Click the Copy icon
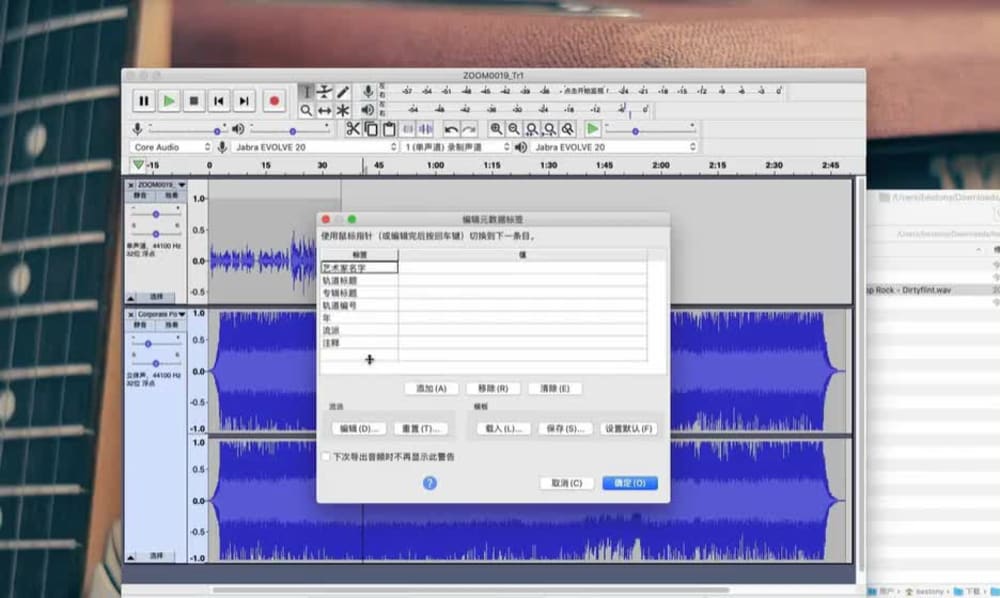Image resolution: width=1000 pixels, height=598 pixels. point(371,129)
